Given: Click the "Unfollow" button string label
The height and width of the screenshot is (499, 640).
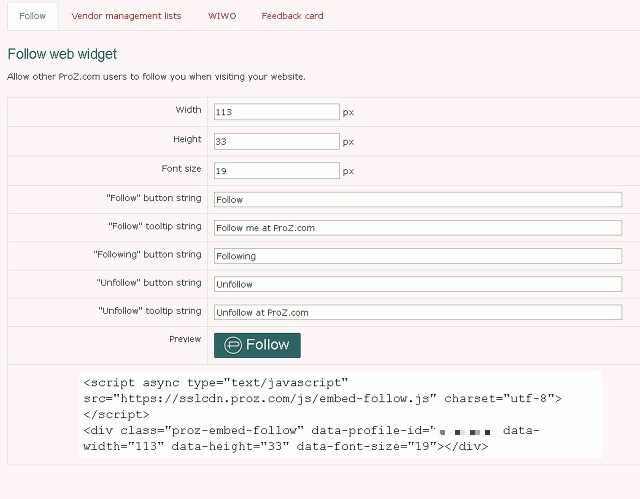Looking at the screenshot, I should 149,283.
